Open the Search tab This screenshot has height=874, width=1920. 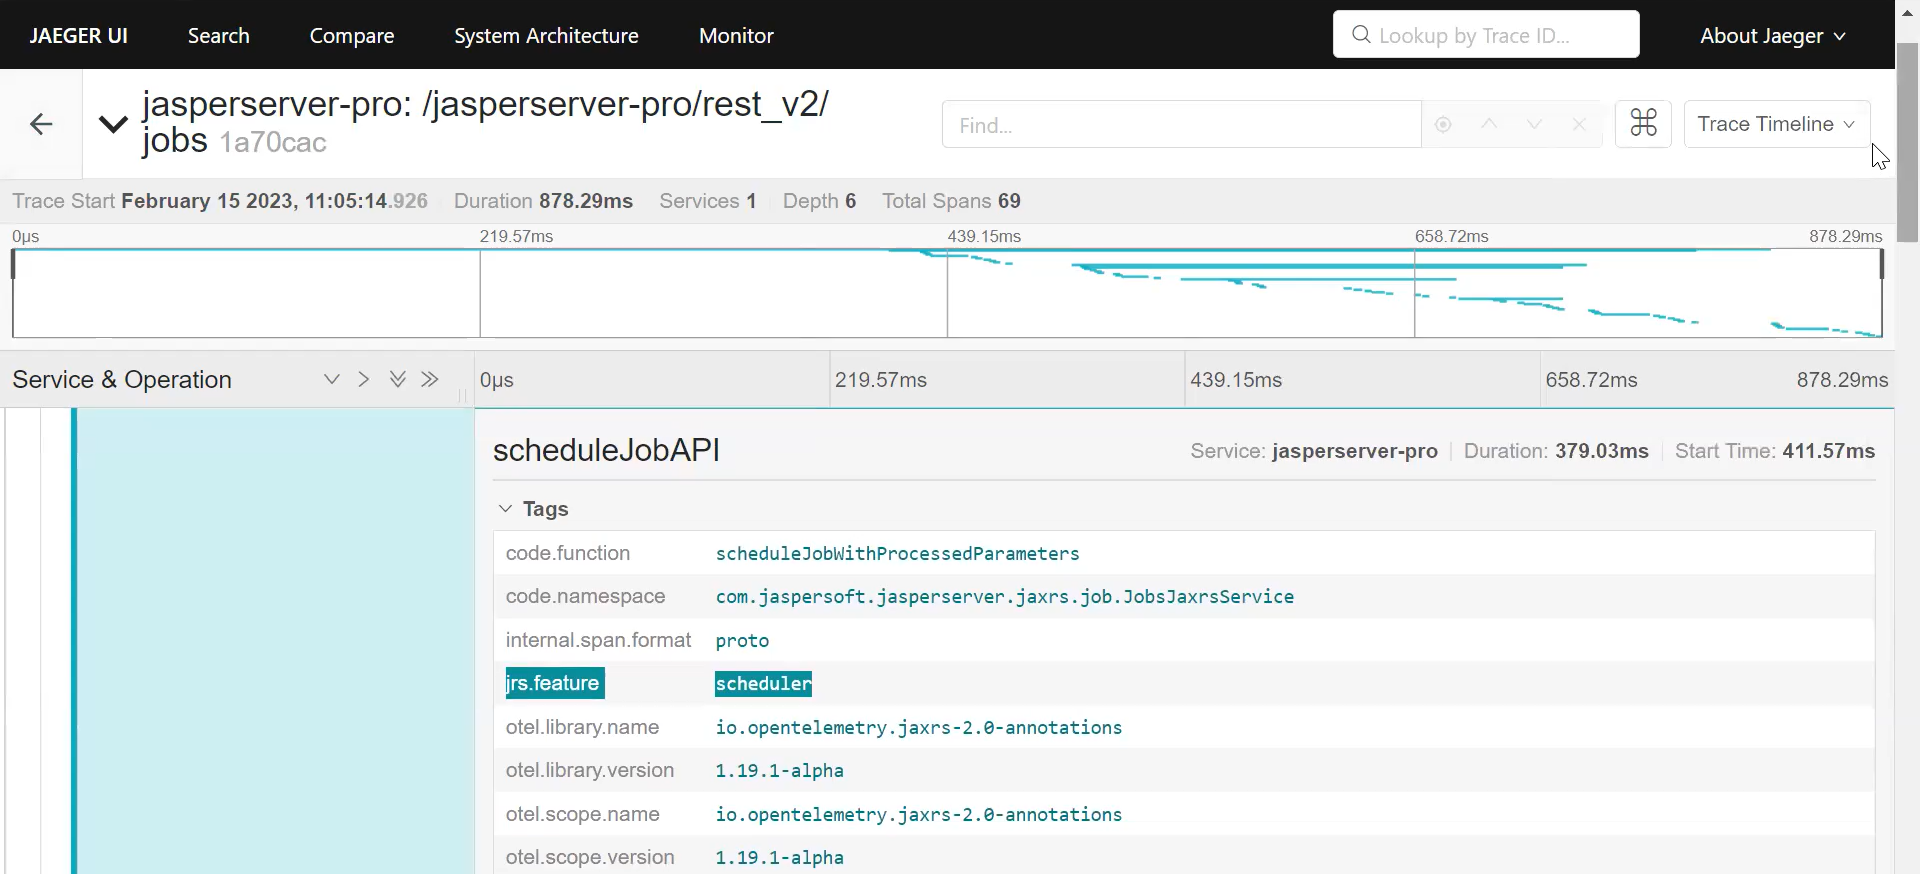(x=219, y=36)
